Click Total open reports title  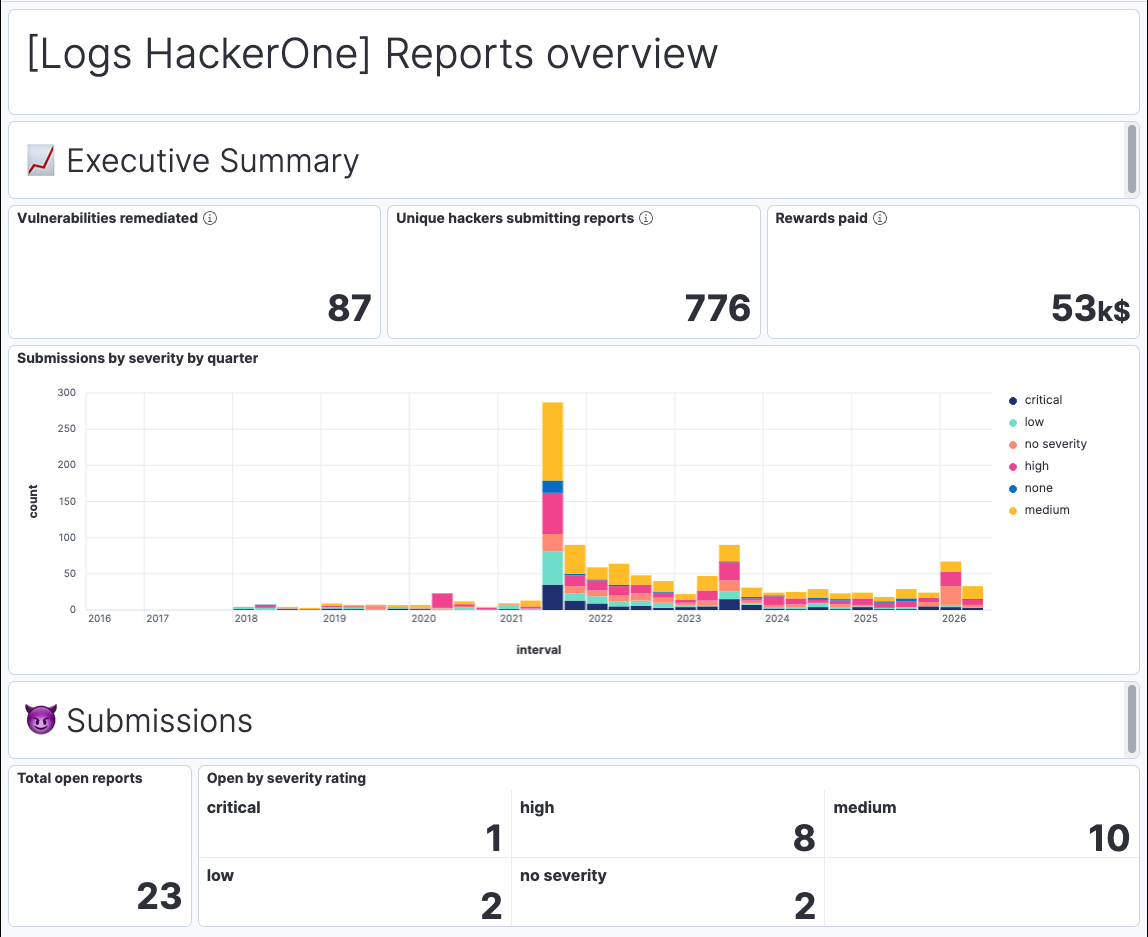tap(80, 778)
